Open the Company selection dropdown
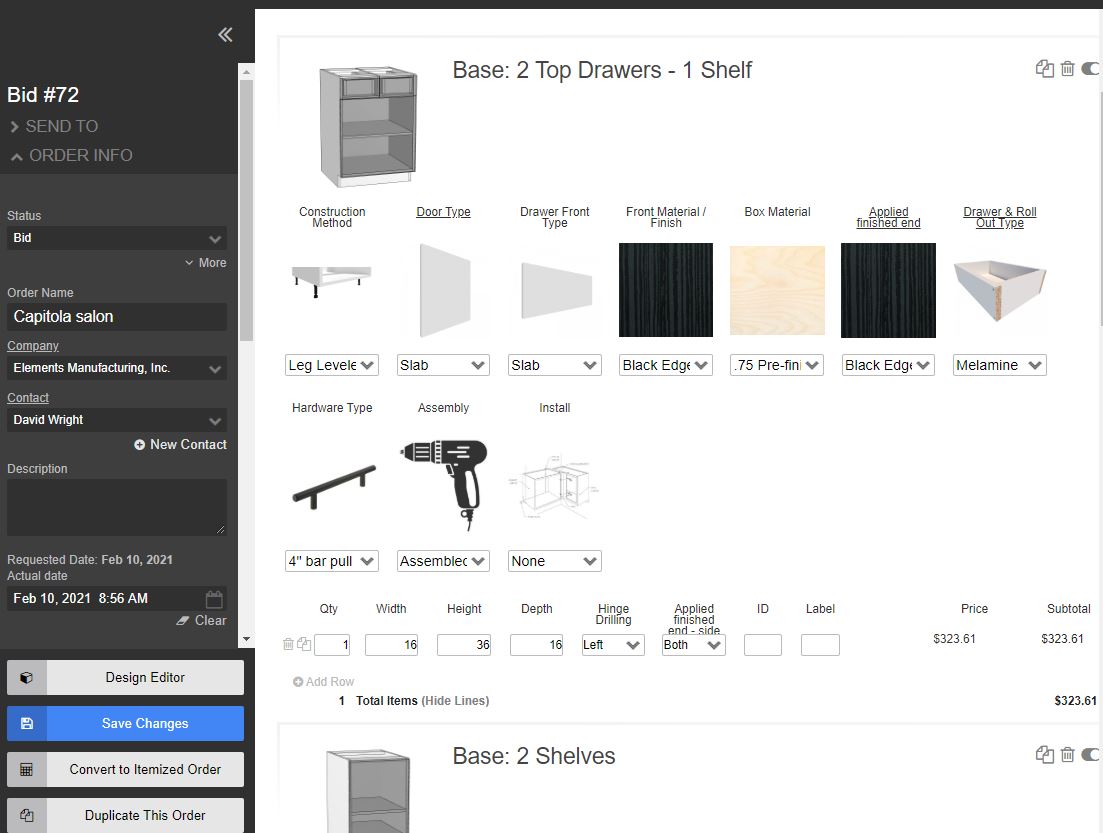 (x=116, y=368)
